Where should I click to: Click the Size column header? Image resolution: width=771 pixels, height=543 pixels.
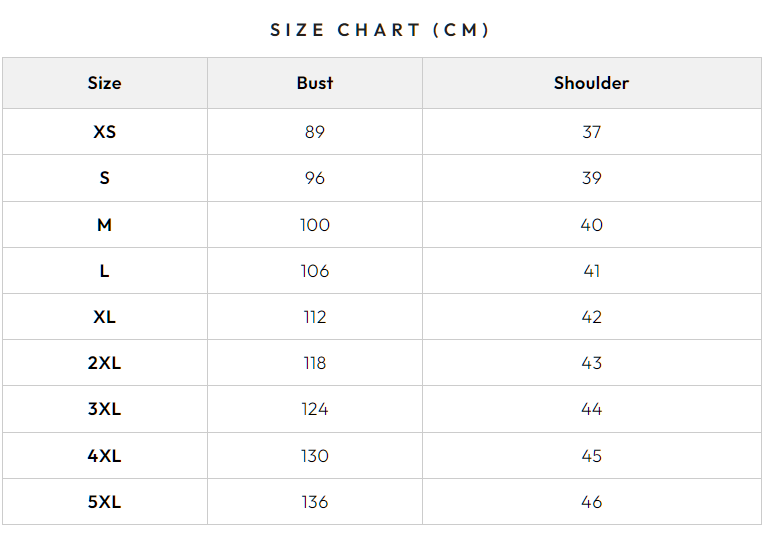coord(104,83)
